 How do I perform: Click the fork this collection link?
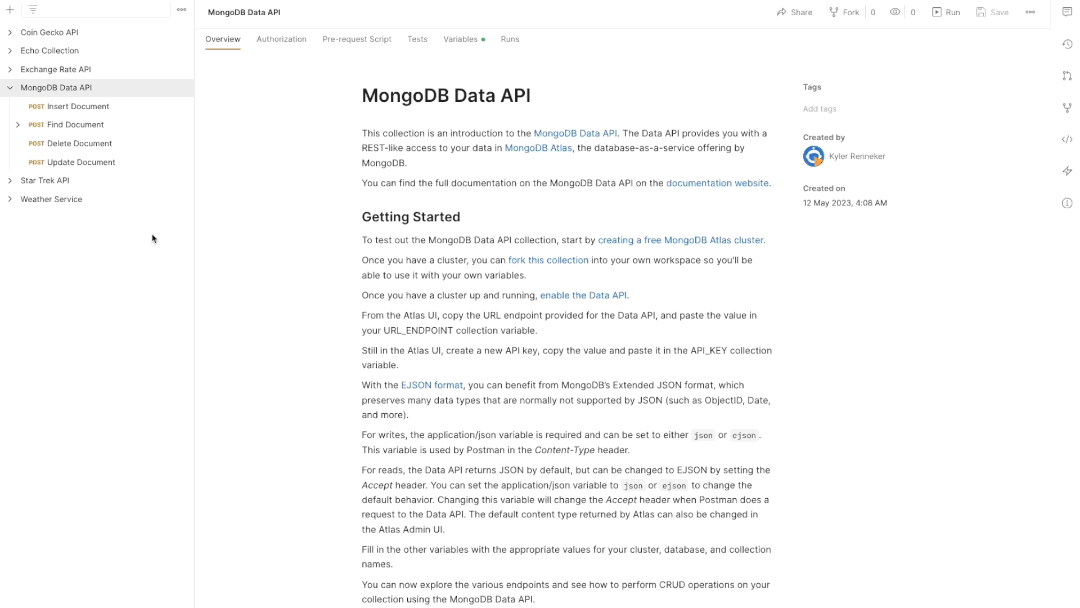point(548,260)
